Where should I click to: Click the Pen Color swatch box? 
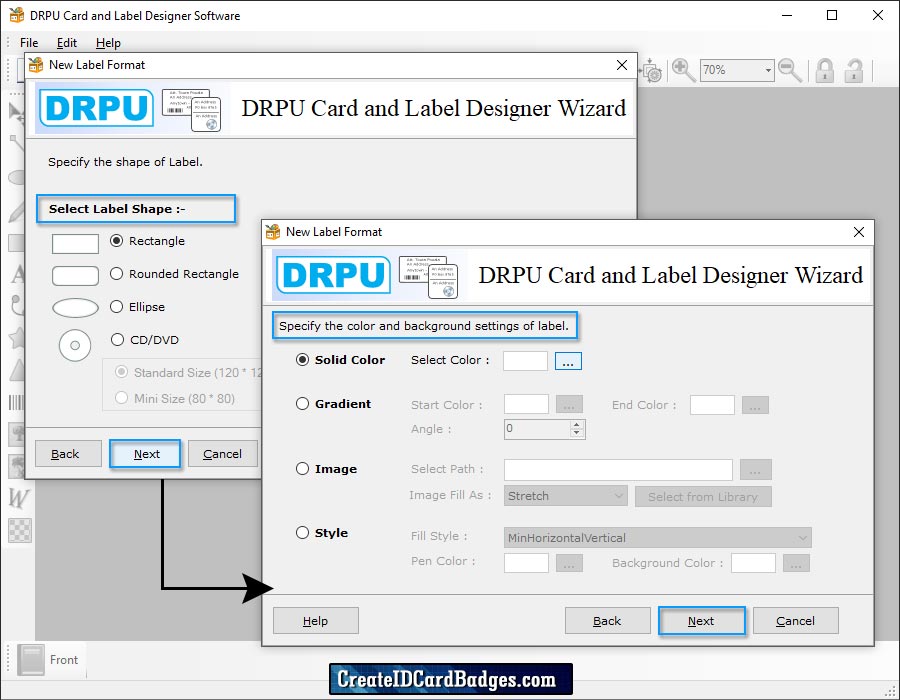coord(526,563)
